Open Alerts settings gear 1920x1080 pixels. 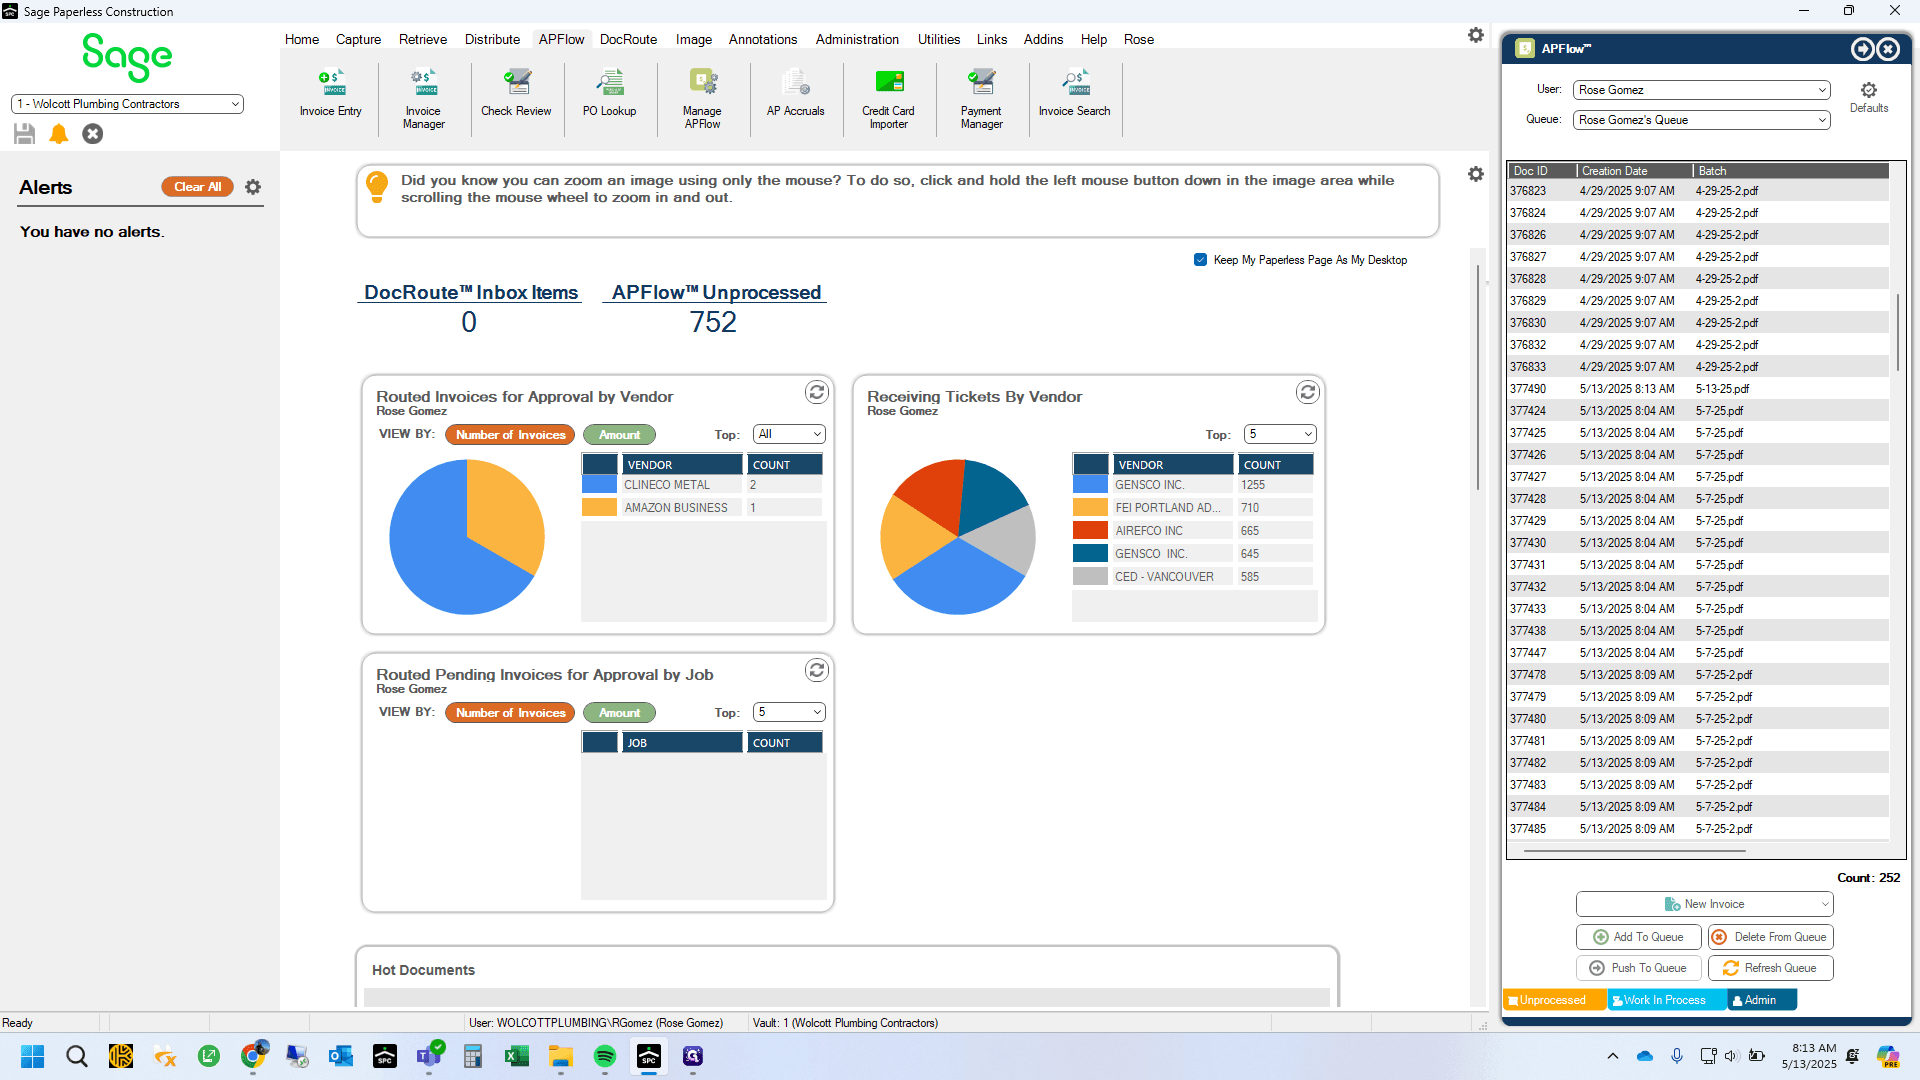(x=253, y=187)
